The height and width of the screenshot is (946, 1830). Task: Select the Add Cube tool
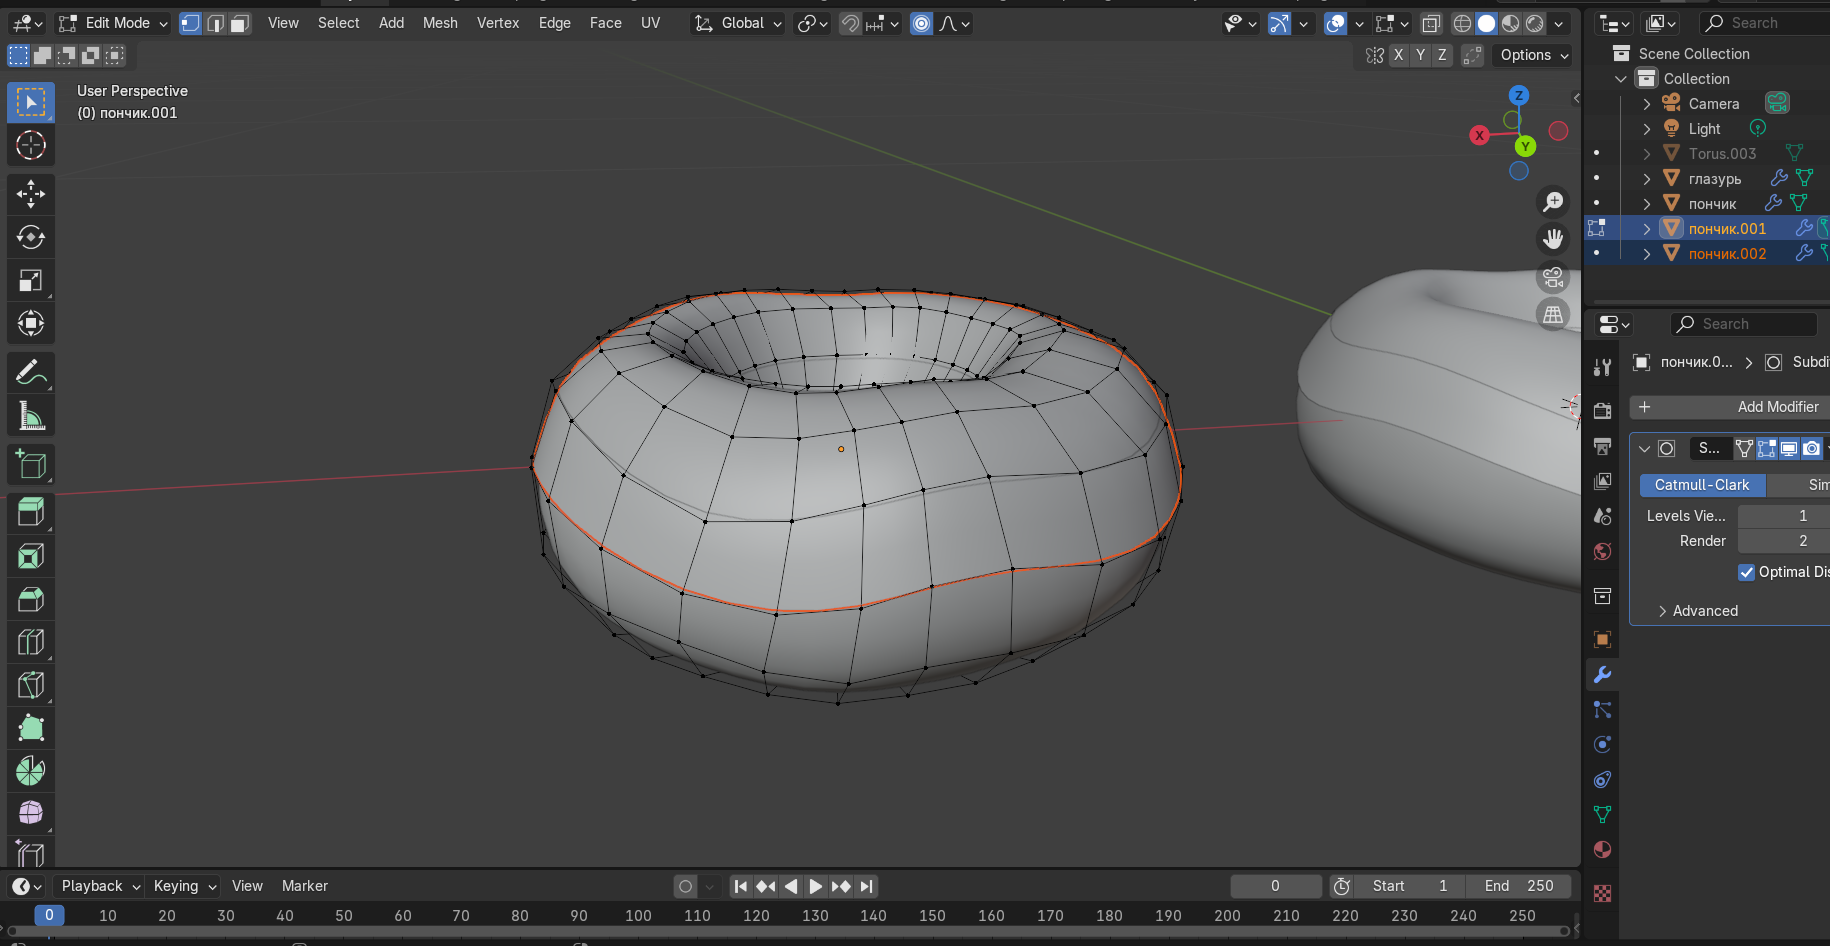click(31, 464)
